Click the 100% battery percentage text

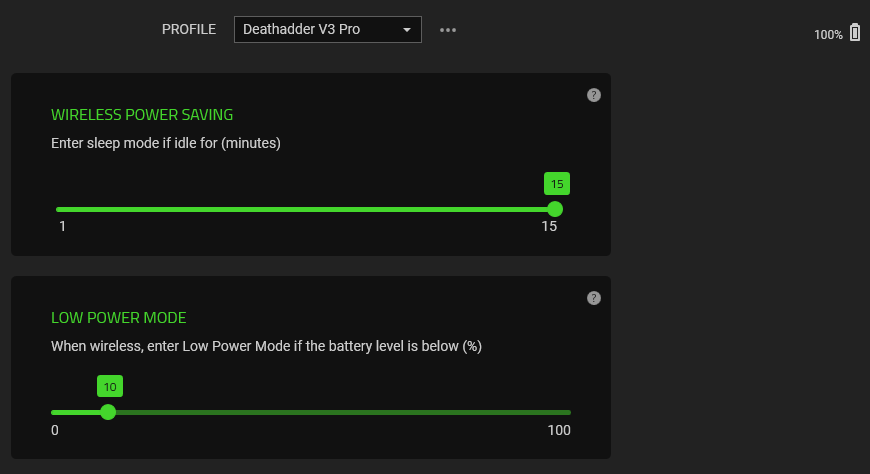(828, 35)
